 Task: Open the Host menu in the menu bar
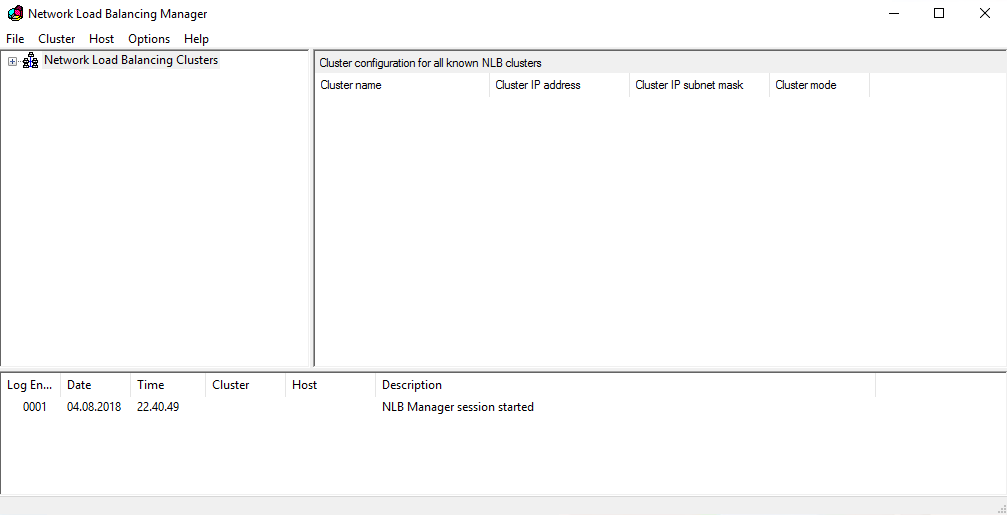pos(101,39)
